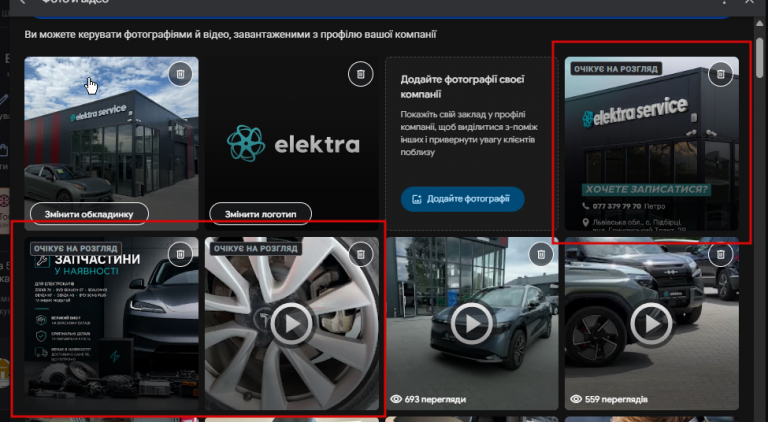Delete the pending wheel video

click(x=360, y=254)
